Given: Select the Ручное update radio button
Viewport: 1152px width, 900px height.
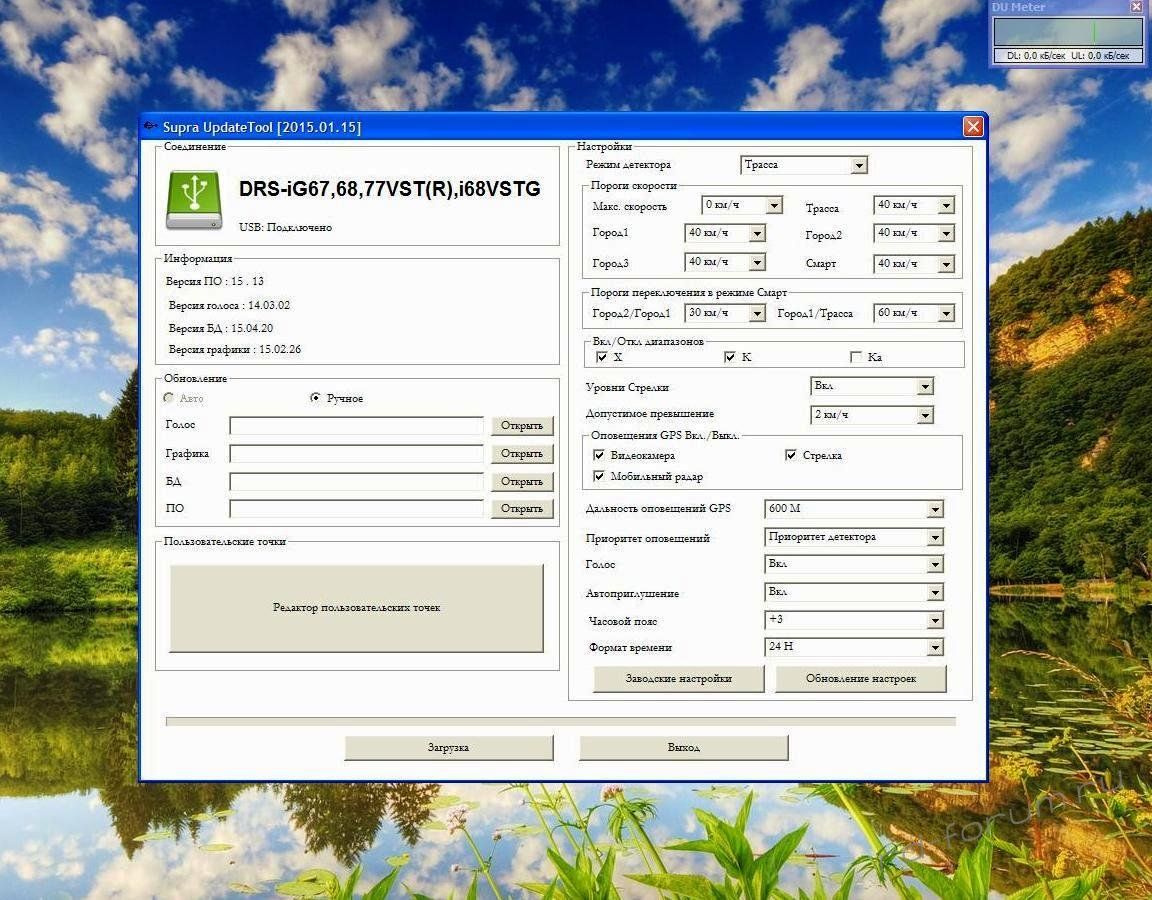Looking at the screenshot, I should (316, 398).
